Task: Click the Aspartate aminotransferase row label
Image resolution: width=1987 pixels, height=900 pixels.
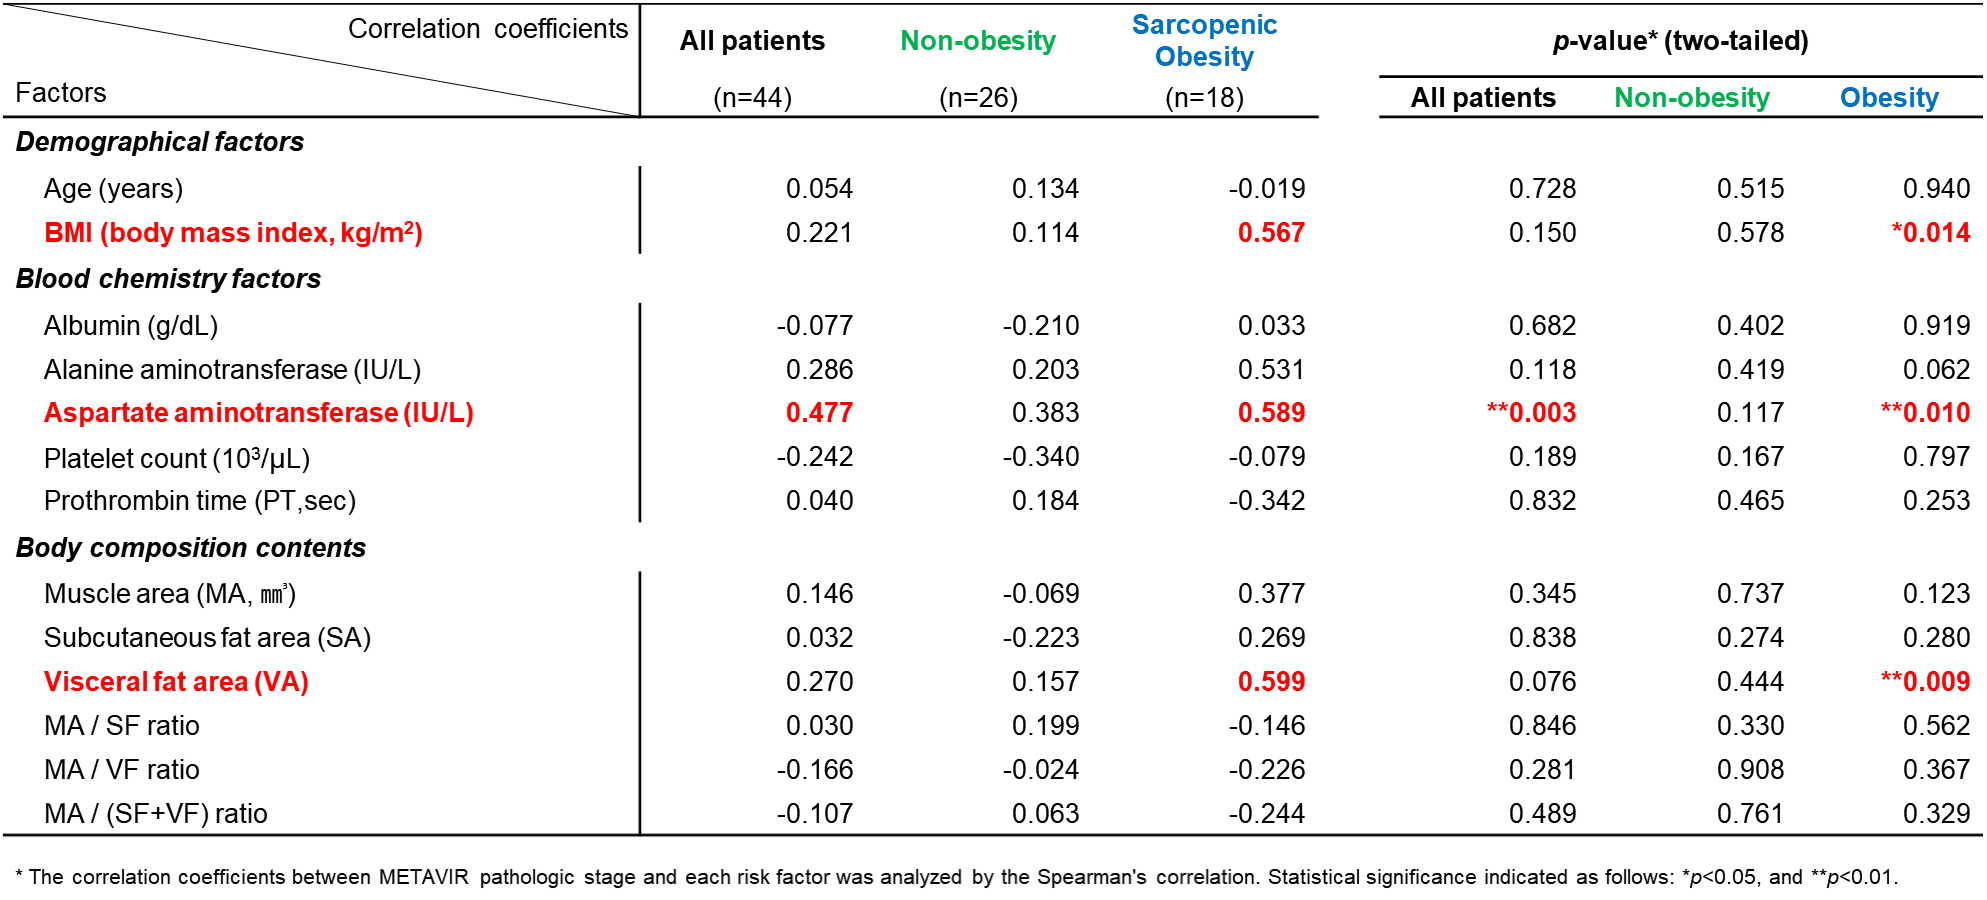Action: (258, 413)
